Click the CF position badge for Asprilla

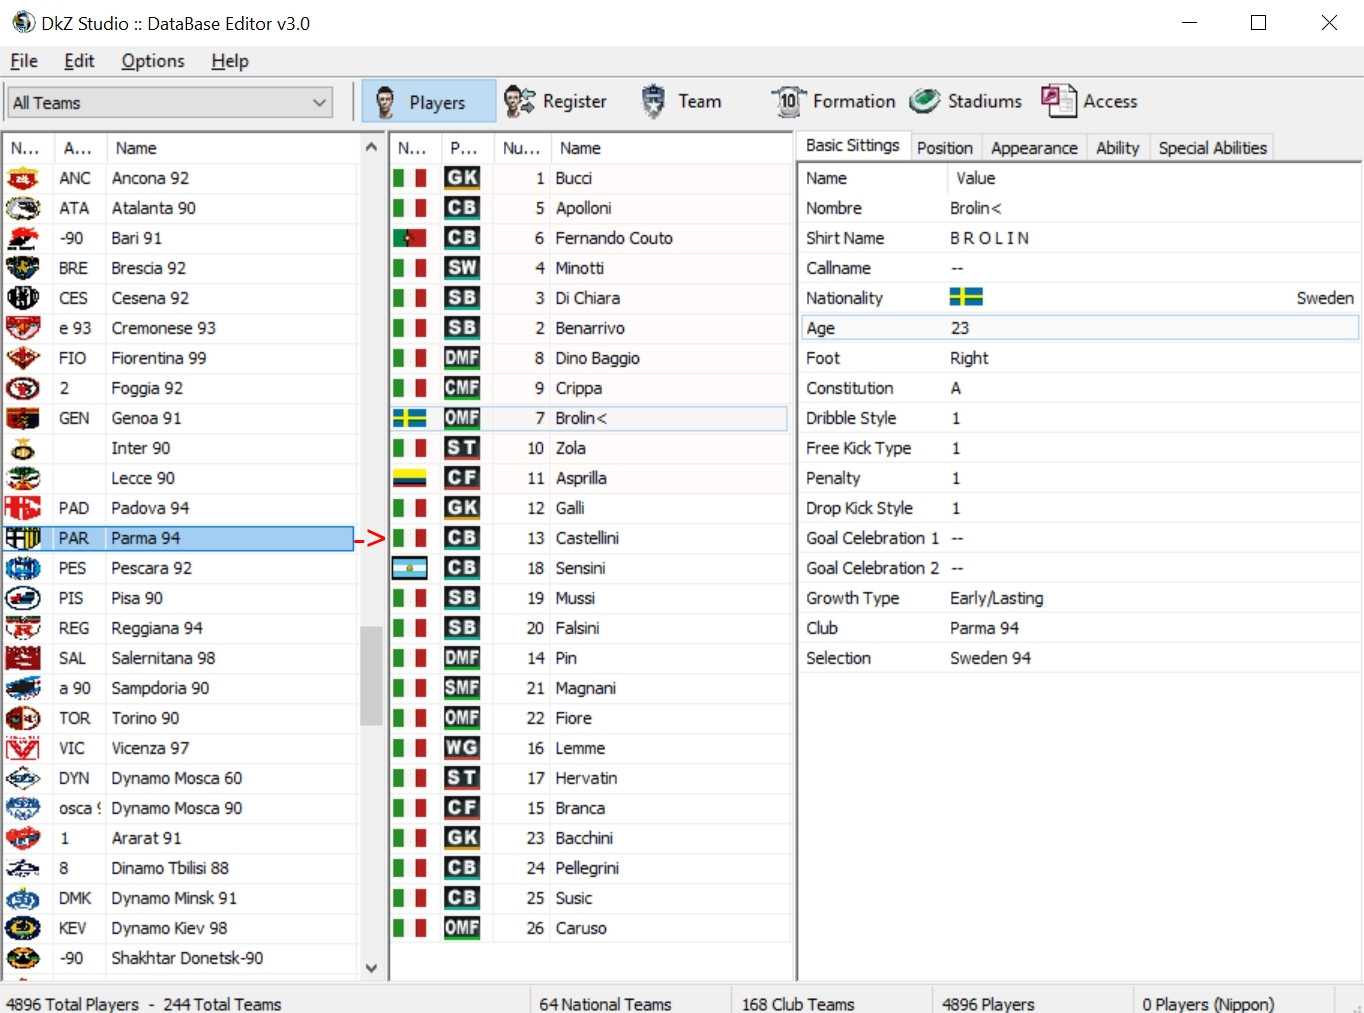point(462,478)
